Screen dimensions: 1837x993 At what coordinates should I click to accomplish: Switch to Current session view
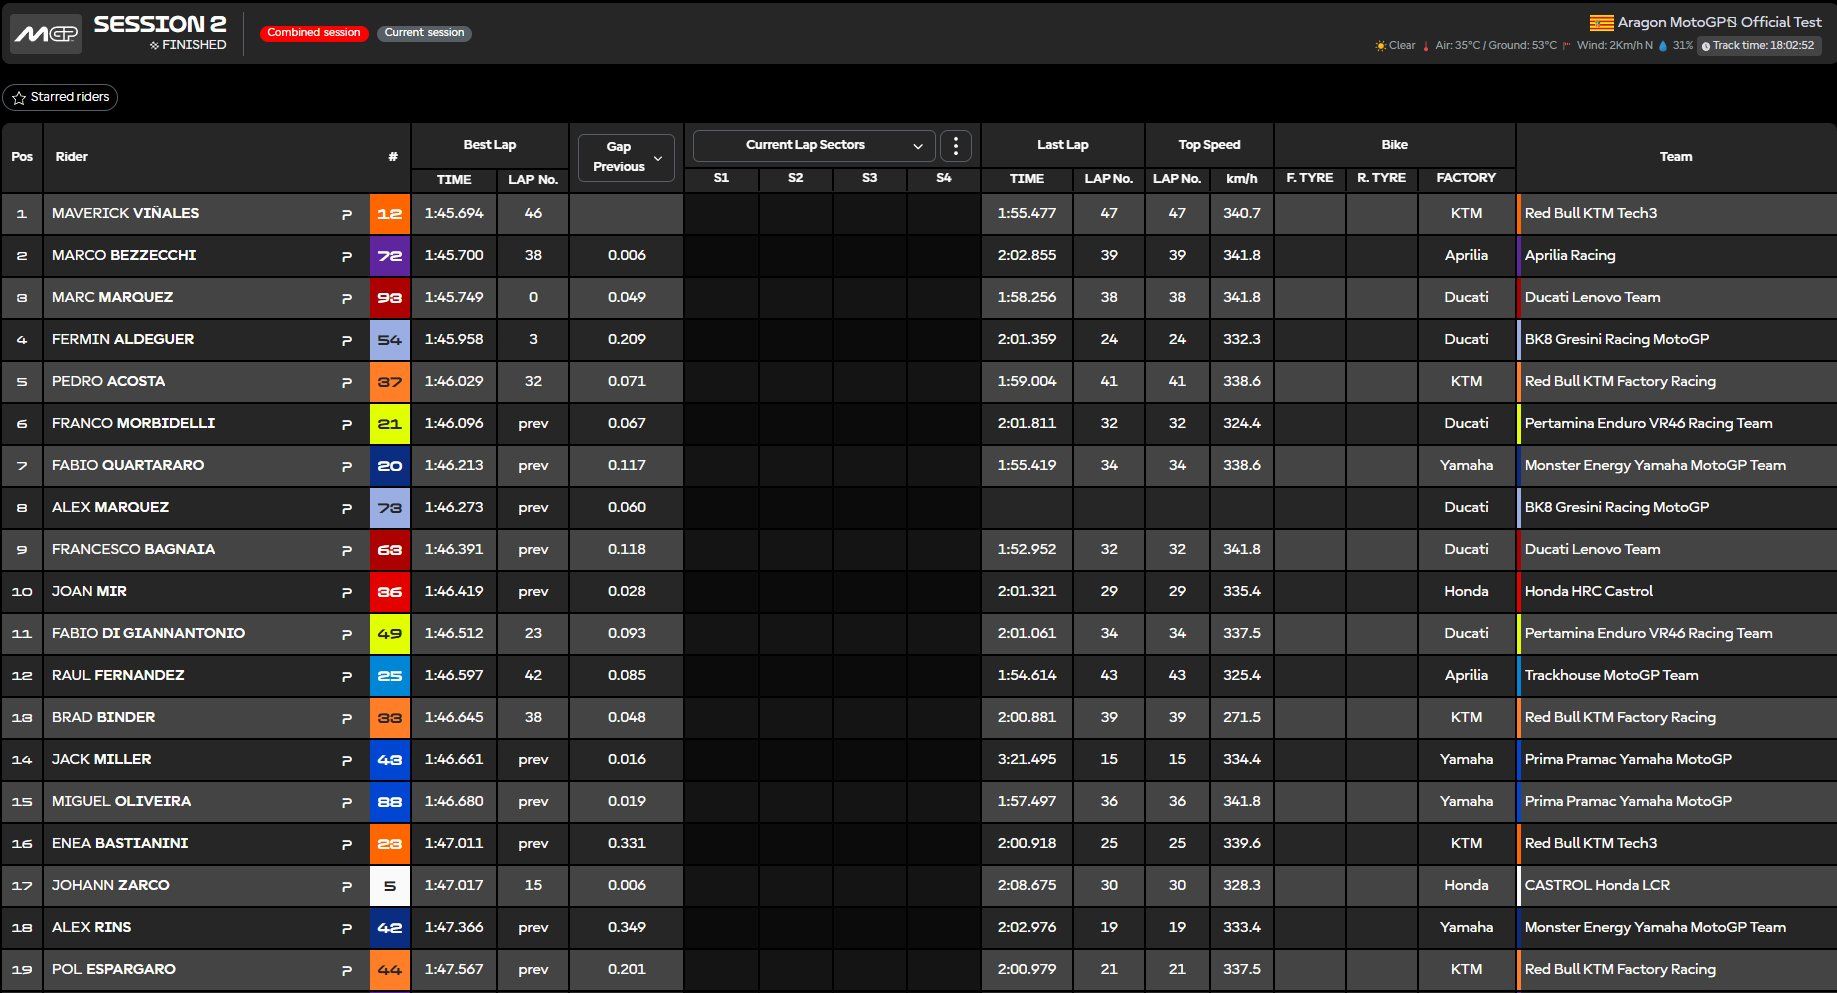(x=424, y=33)
